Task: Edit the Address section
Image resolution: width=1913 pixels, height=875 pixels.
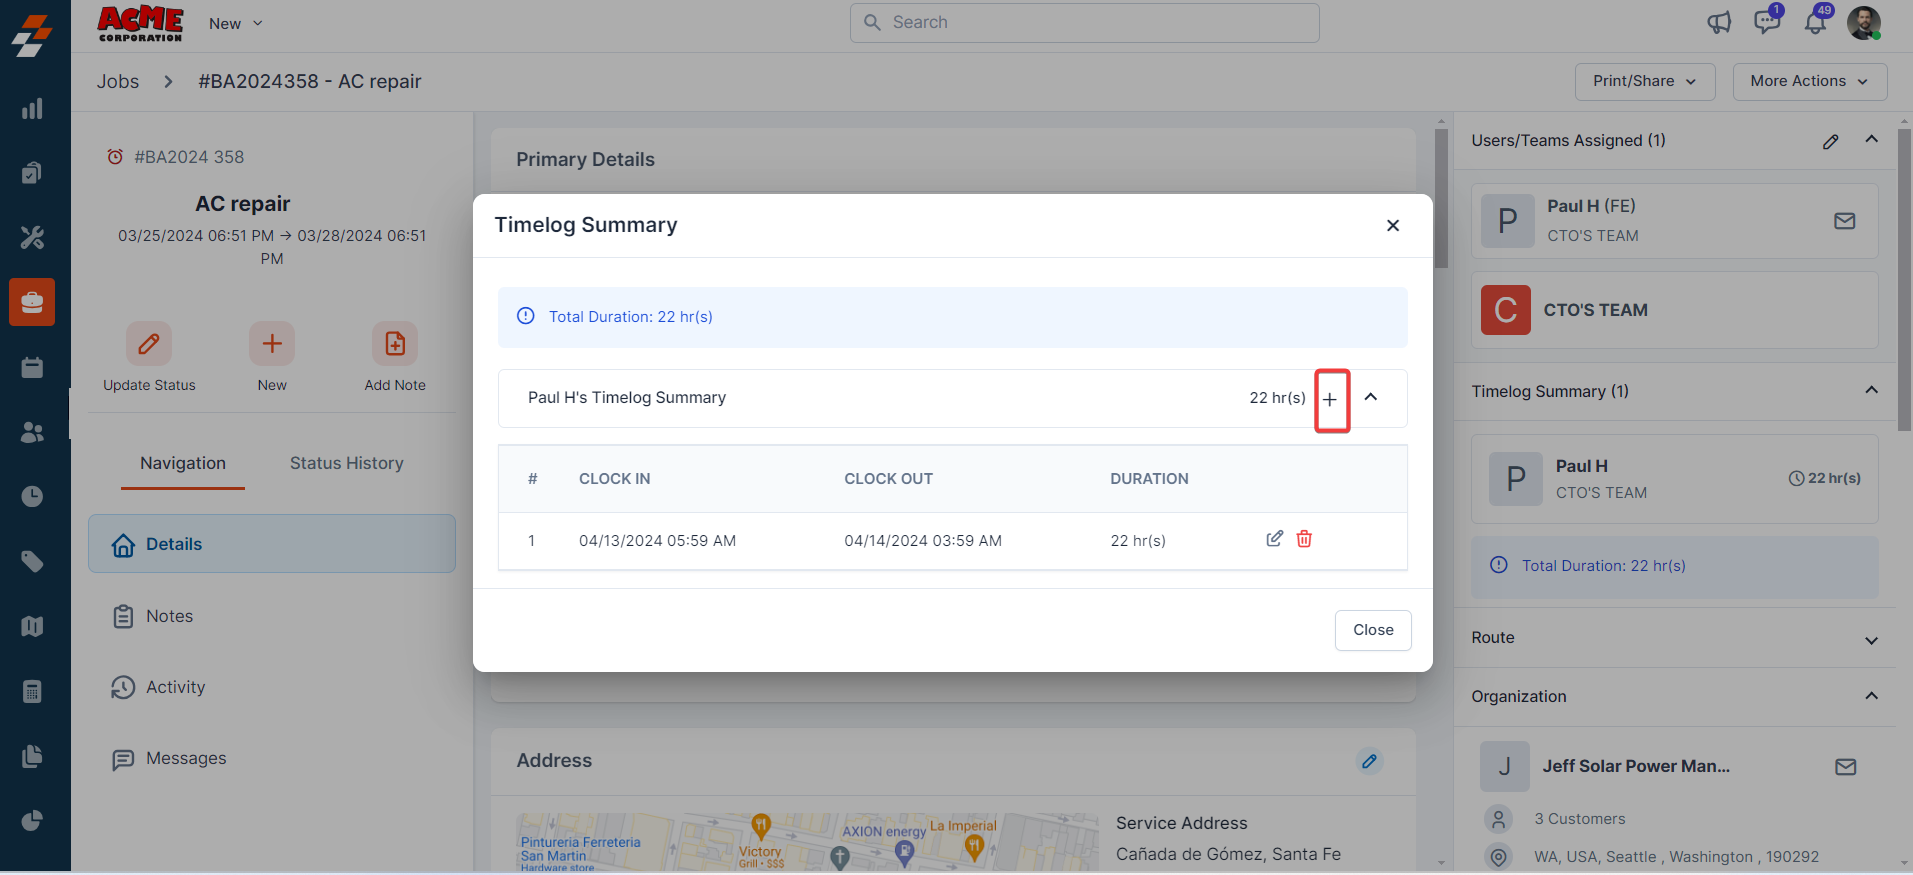Action: pos(1369,761)
